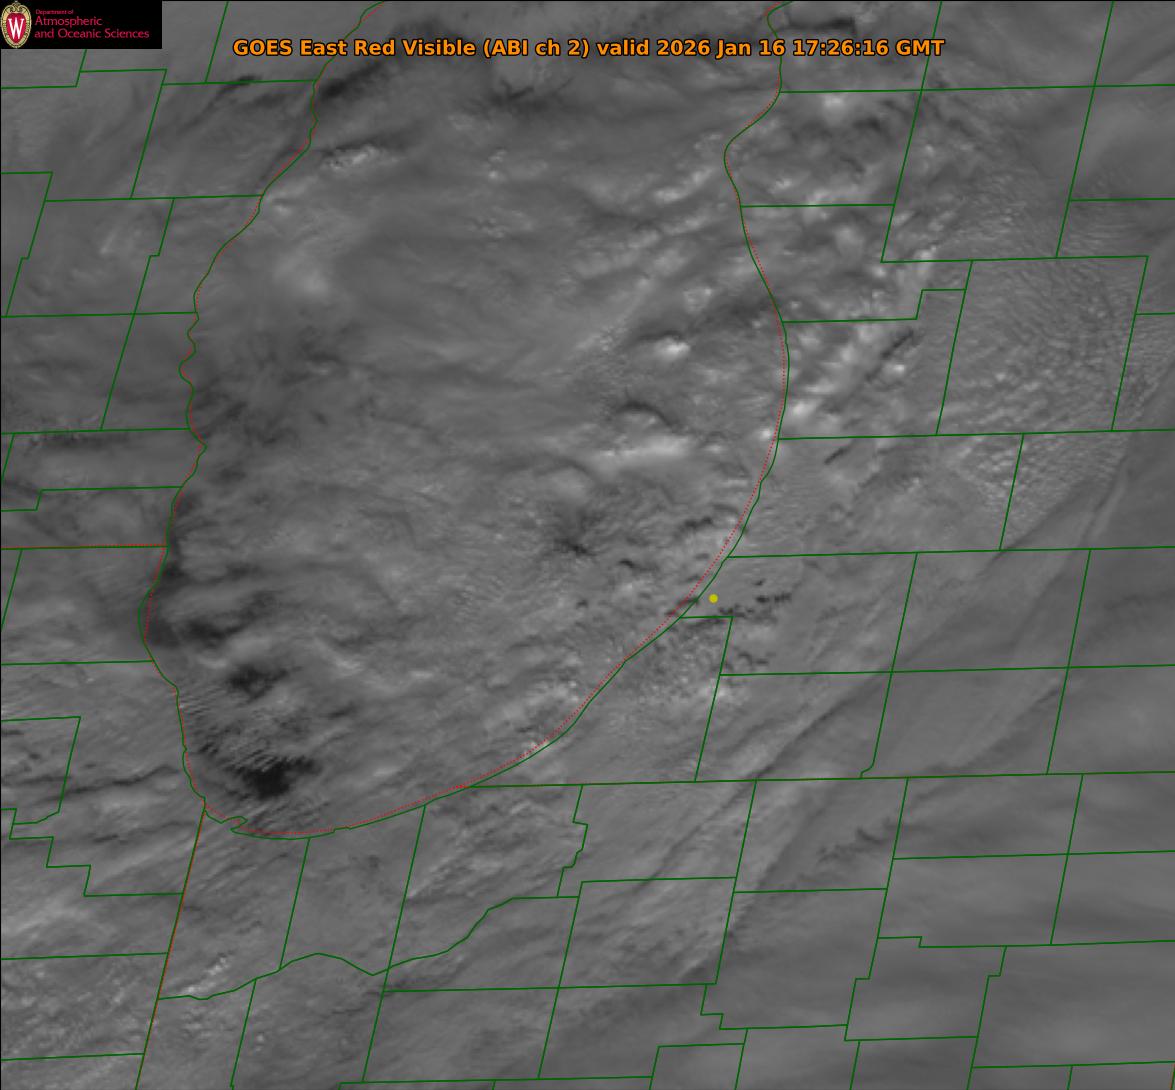
Task: Click the yellow dot marker near the shoreline
Action: coord(713,598)
